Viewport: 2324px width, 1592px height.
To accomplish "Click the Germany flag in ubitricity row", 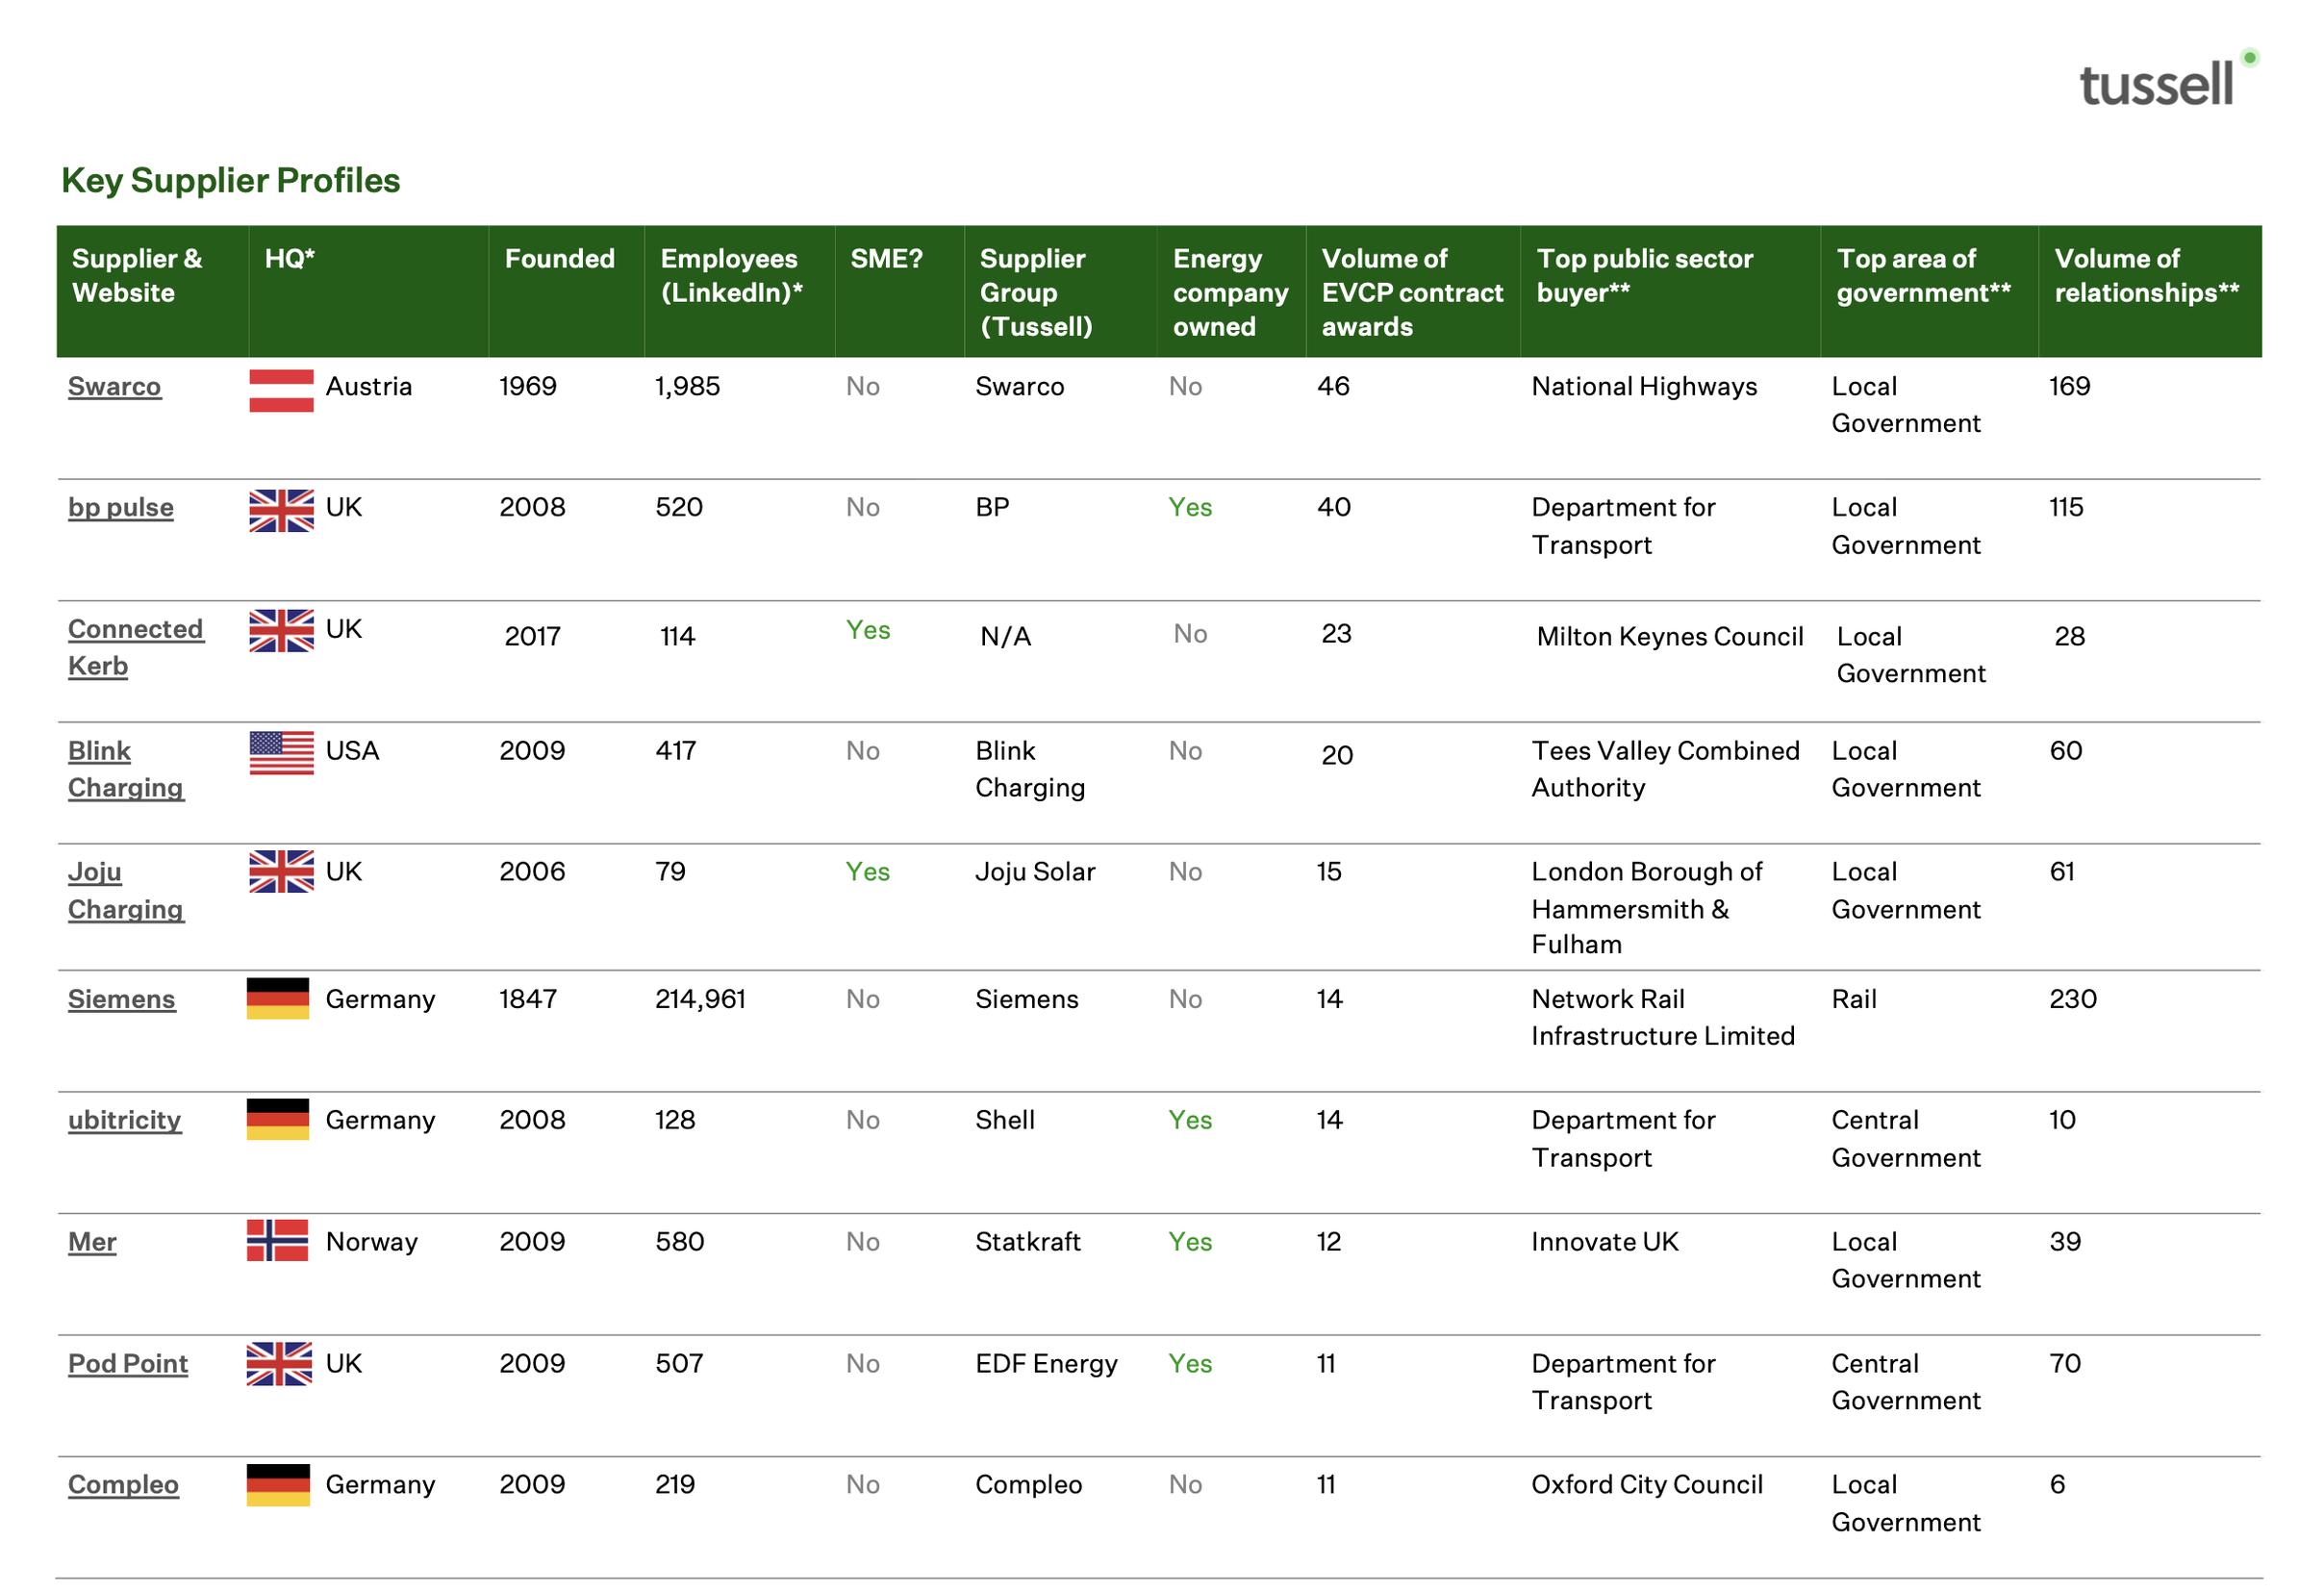I will tap(278, 1120).
